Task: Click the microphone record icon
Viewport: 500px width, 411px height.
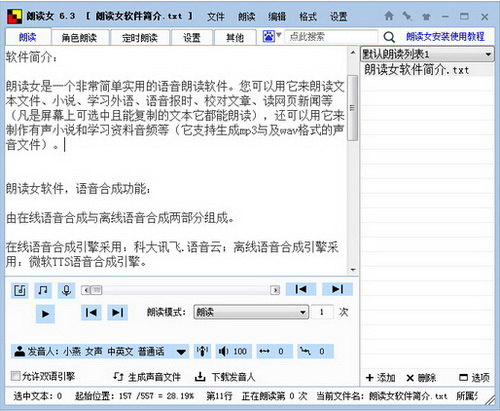Action: [66, 290]
